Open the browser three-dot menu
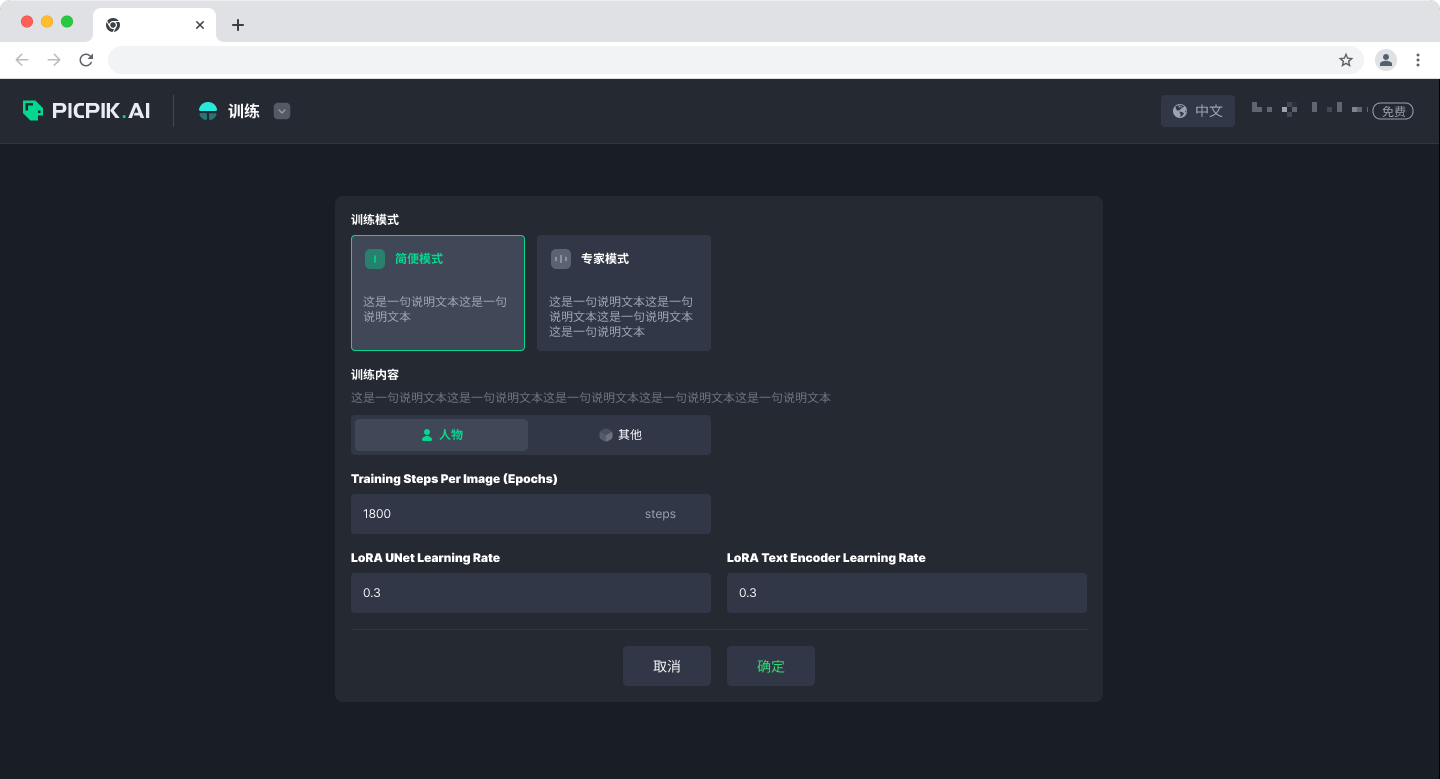1440x779 pixels. pyautogui.click(x=1418, y=60)
